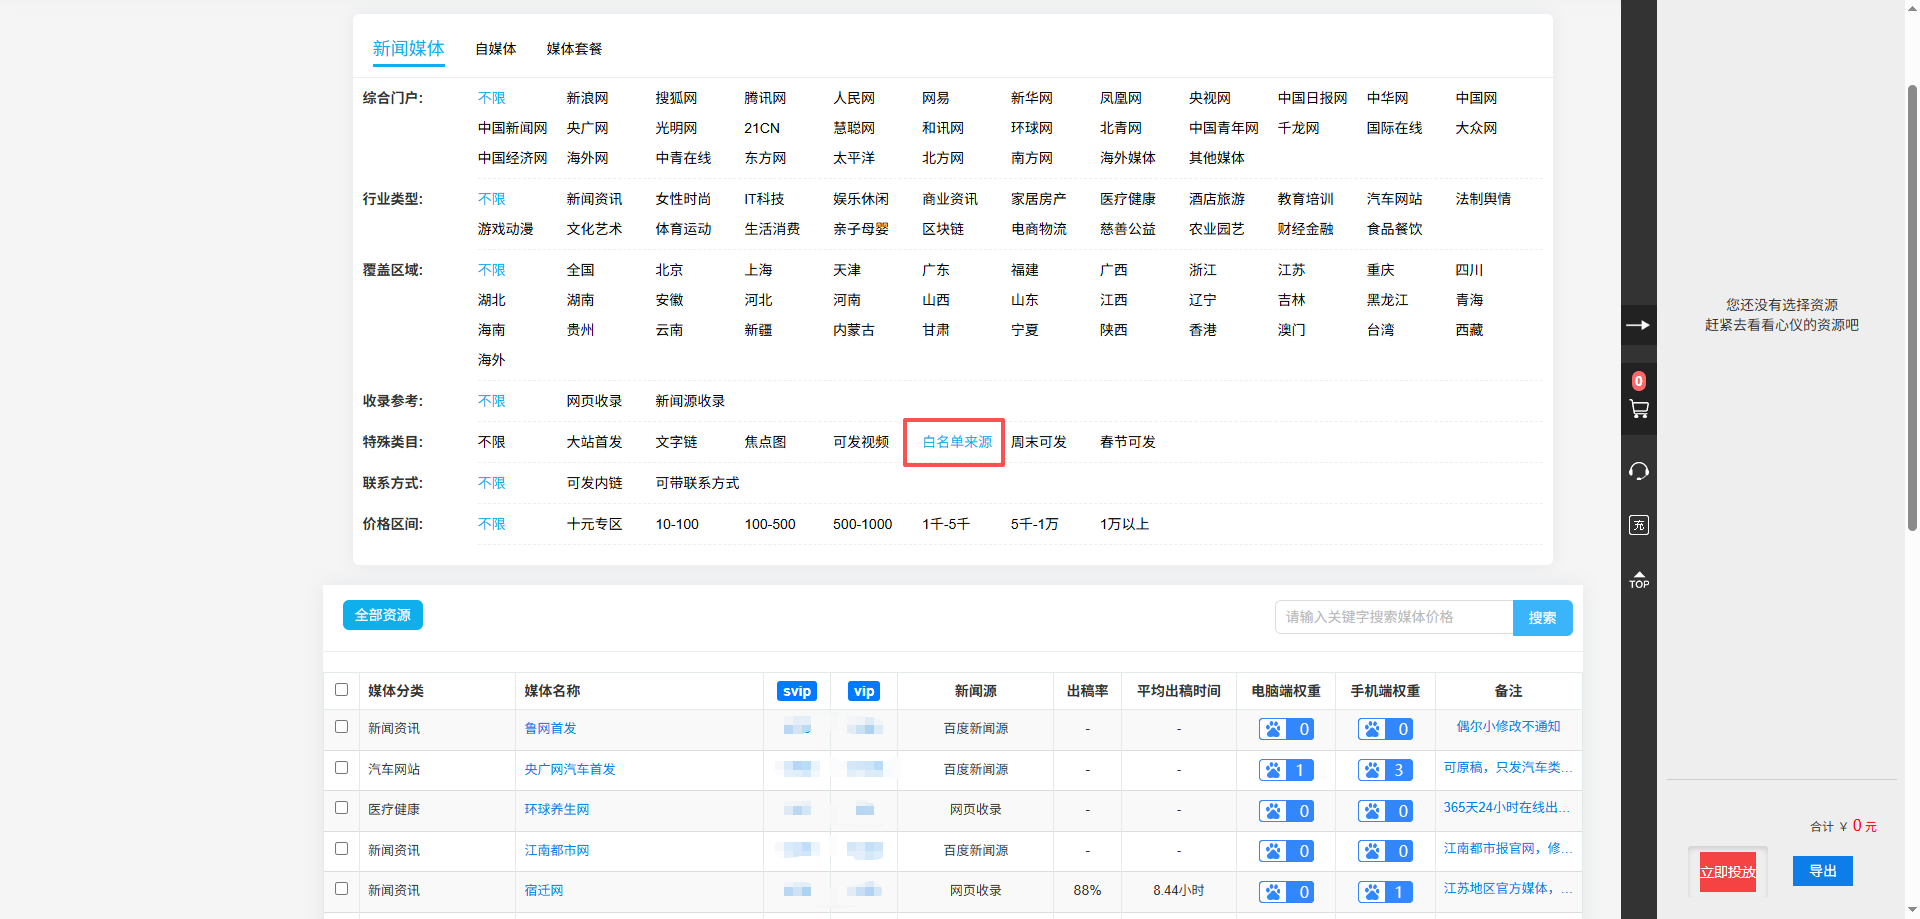Click the svip badge column header

[796, 691]
